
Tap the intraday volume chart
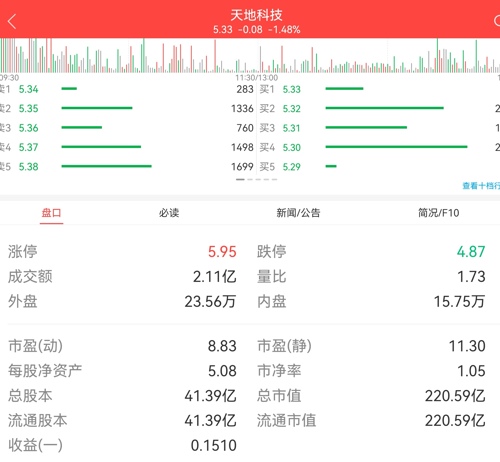click(250, 56)
